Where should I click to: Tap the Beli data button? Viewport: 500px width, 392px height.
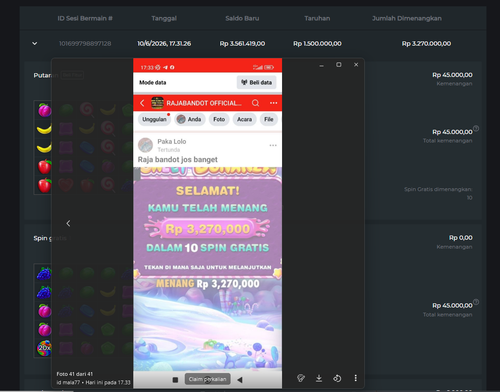pyautogui.click(x=257, y=82)
